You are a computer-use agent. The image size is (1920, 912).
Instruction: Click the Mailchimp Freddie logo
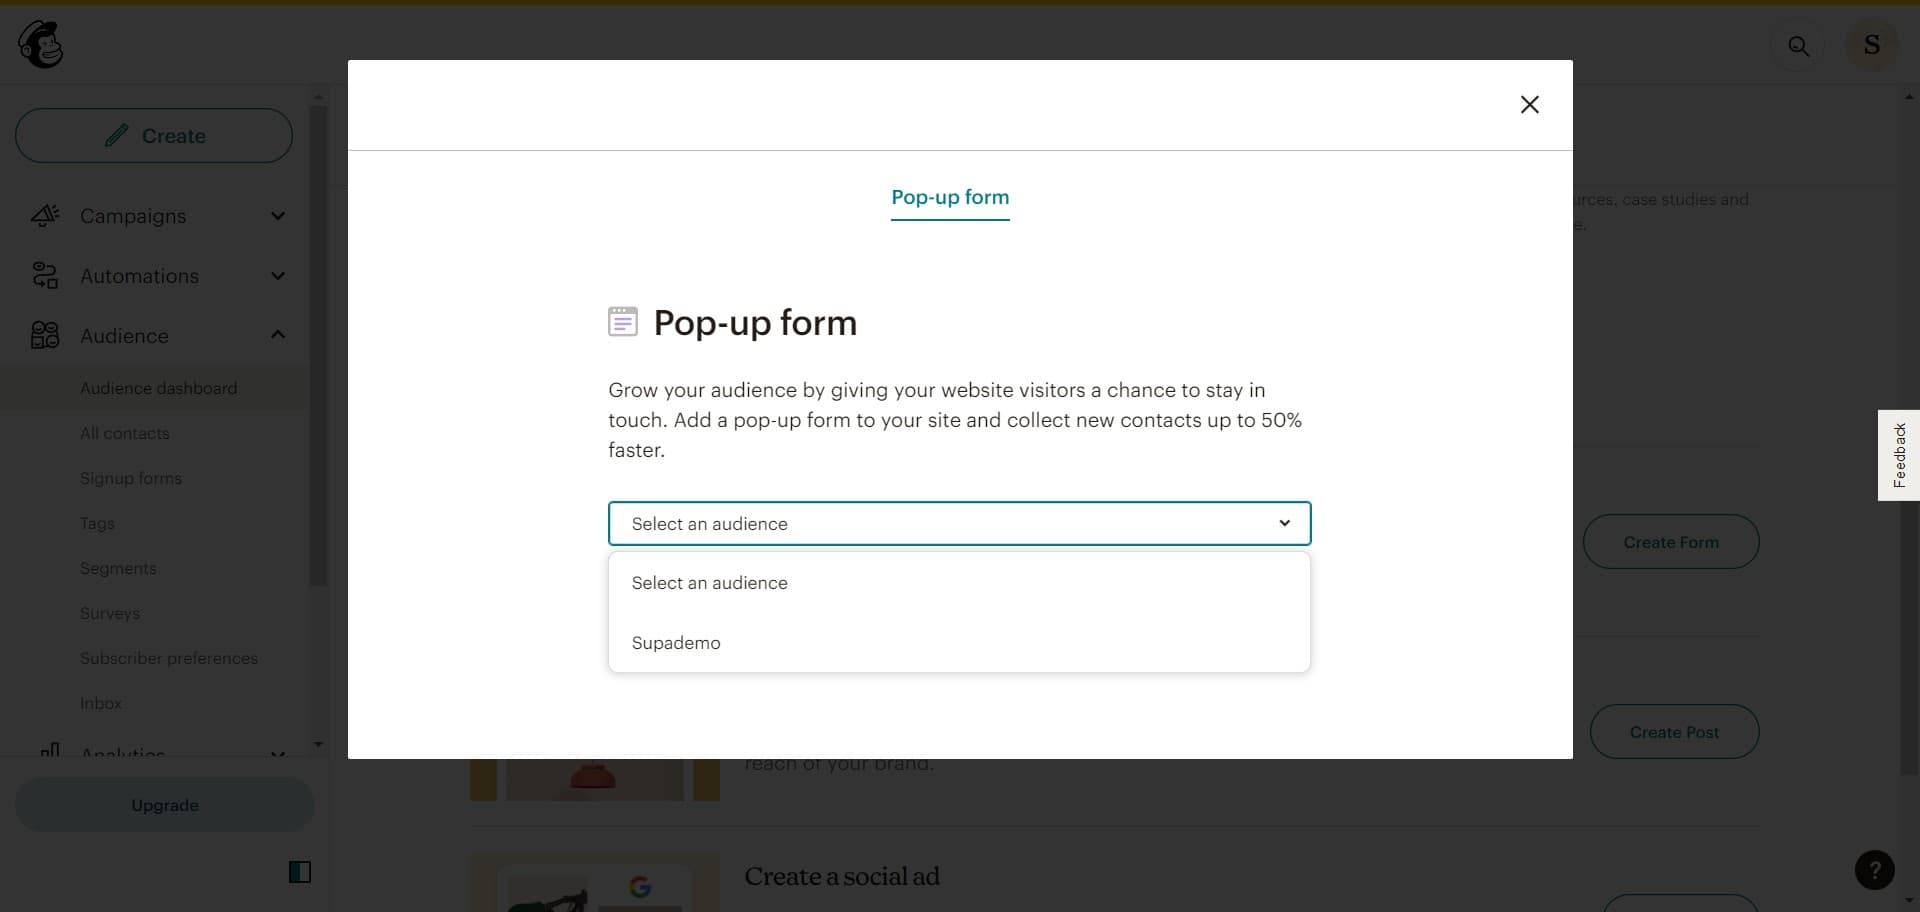pyautogui.click(x=41, y=45)
